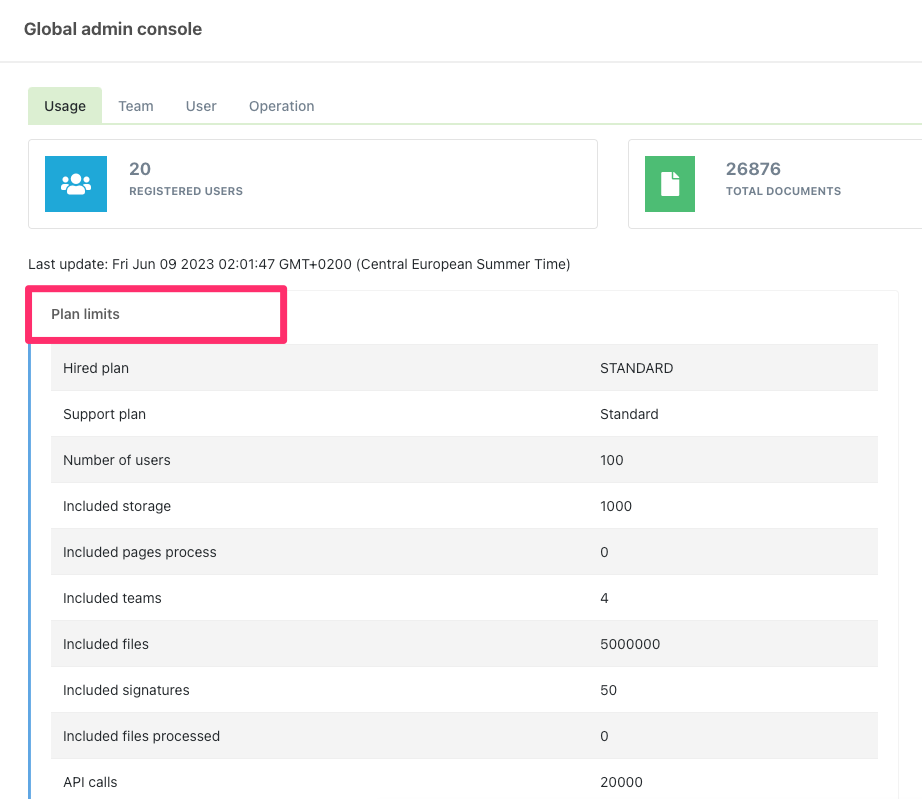The height and width of the screenshot is (799, 922).
Task: Select the User tab
Action: tap(201, 106)
